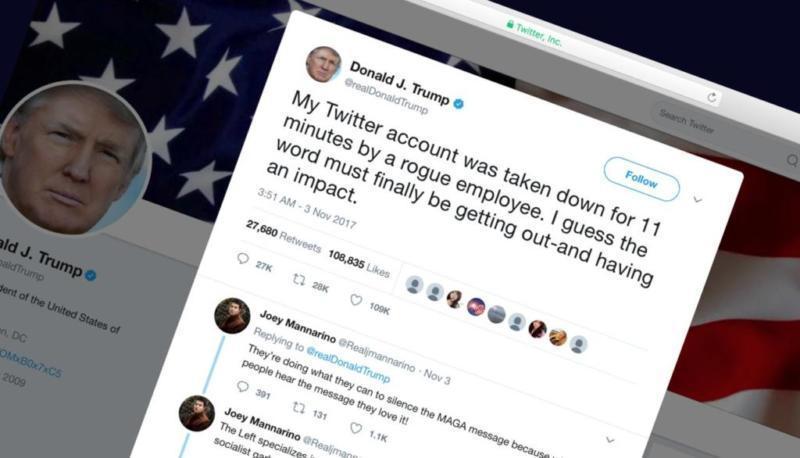Click the @realDonaldTrump mention in Replying to
The width and height of the screenshot is (800, 458).
[x=348, y=364]
